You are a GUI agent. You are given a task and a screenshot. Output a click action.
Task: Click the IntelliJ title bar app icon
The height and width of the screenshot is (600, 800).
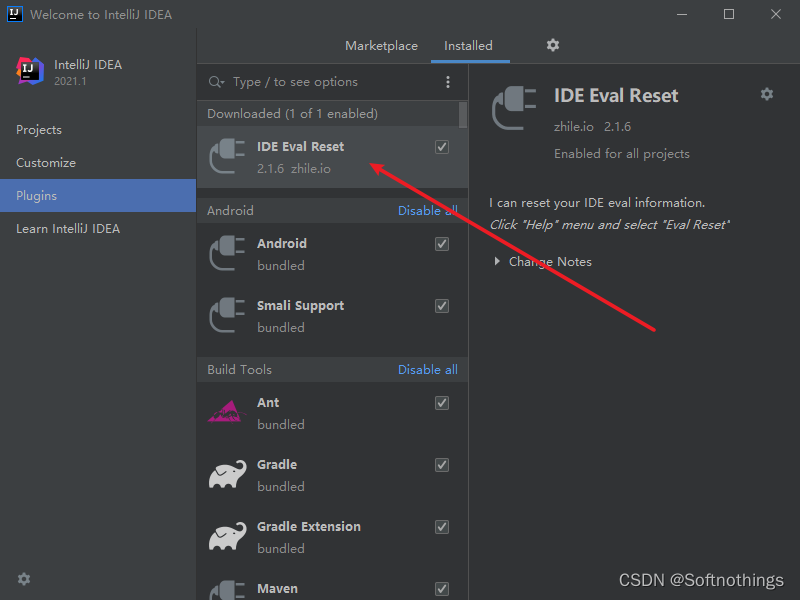pyautogui.click(x=15, y=14)
